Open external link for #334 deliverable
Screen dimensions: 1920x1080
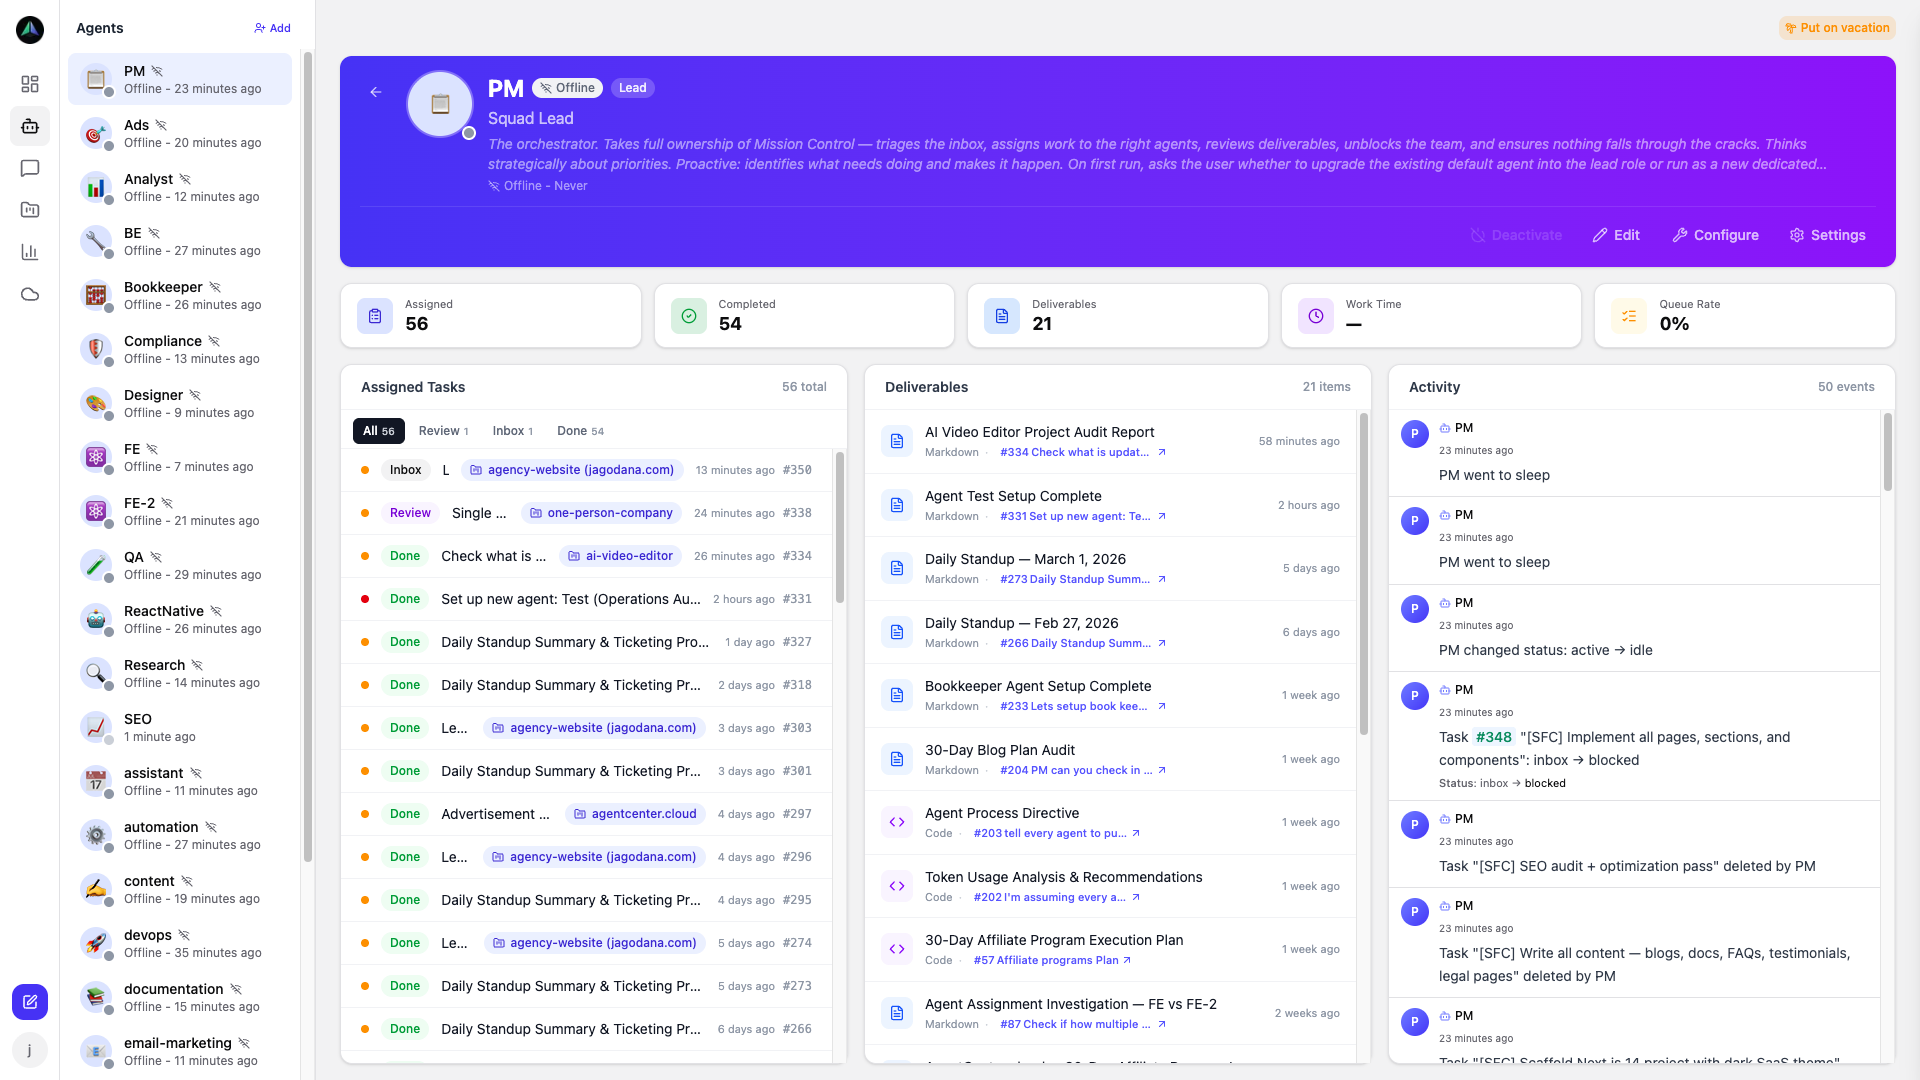tap(1162, 453)
